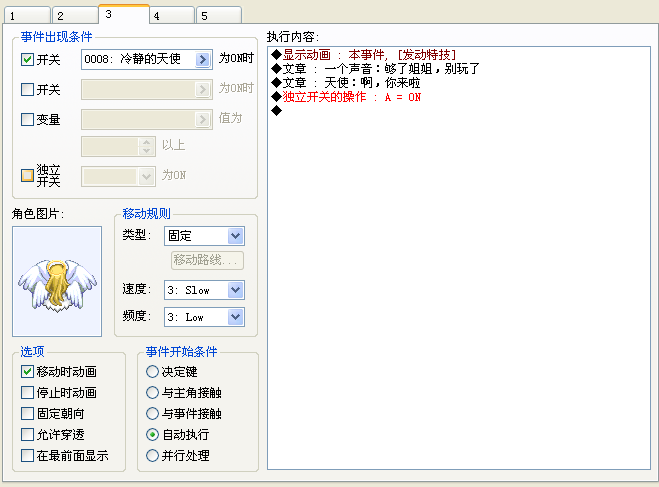
Task: Enable the 独立开关 condition checkbox
Action: tap(27, 175)
